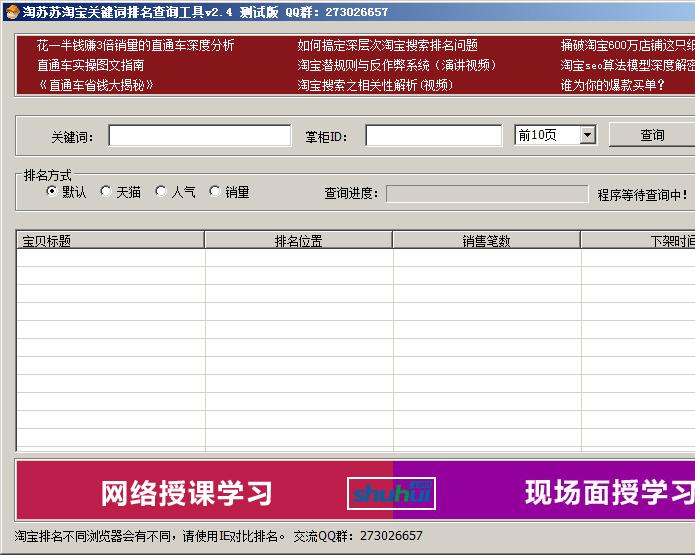Click the 程序等待查询中! status text
This screenshot has width=695, height=555.
pyautogui.click(x=642, y=194)
